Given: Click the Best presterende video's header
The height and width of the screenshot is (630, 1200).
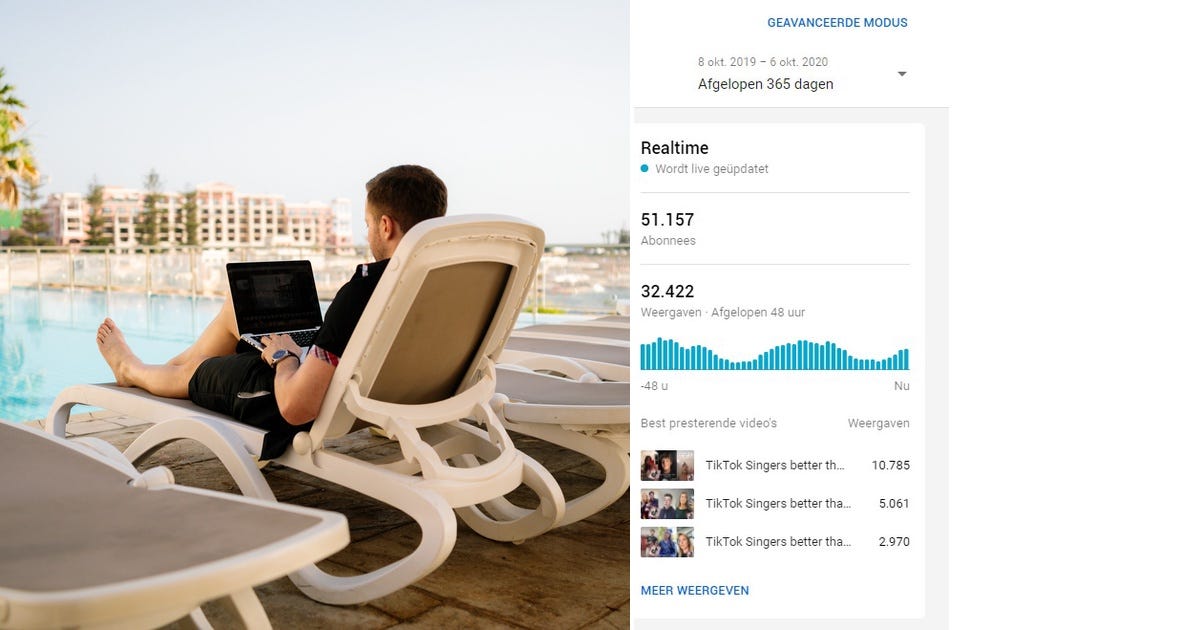Looking at the screenshot, I should point(709,423).
